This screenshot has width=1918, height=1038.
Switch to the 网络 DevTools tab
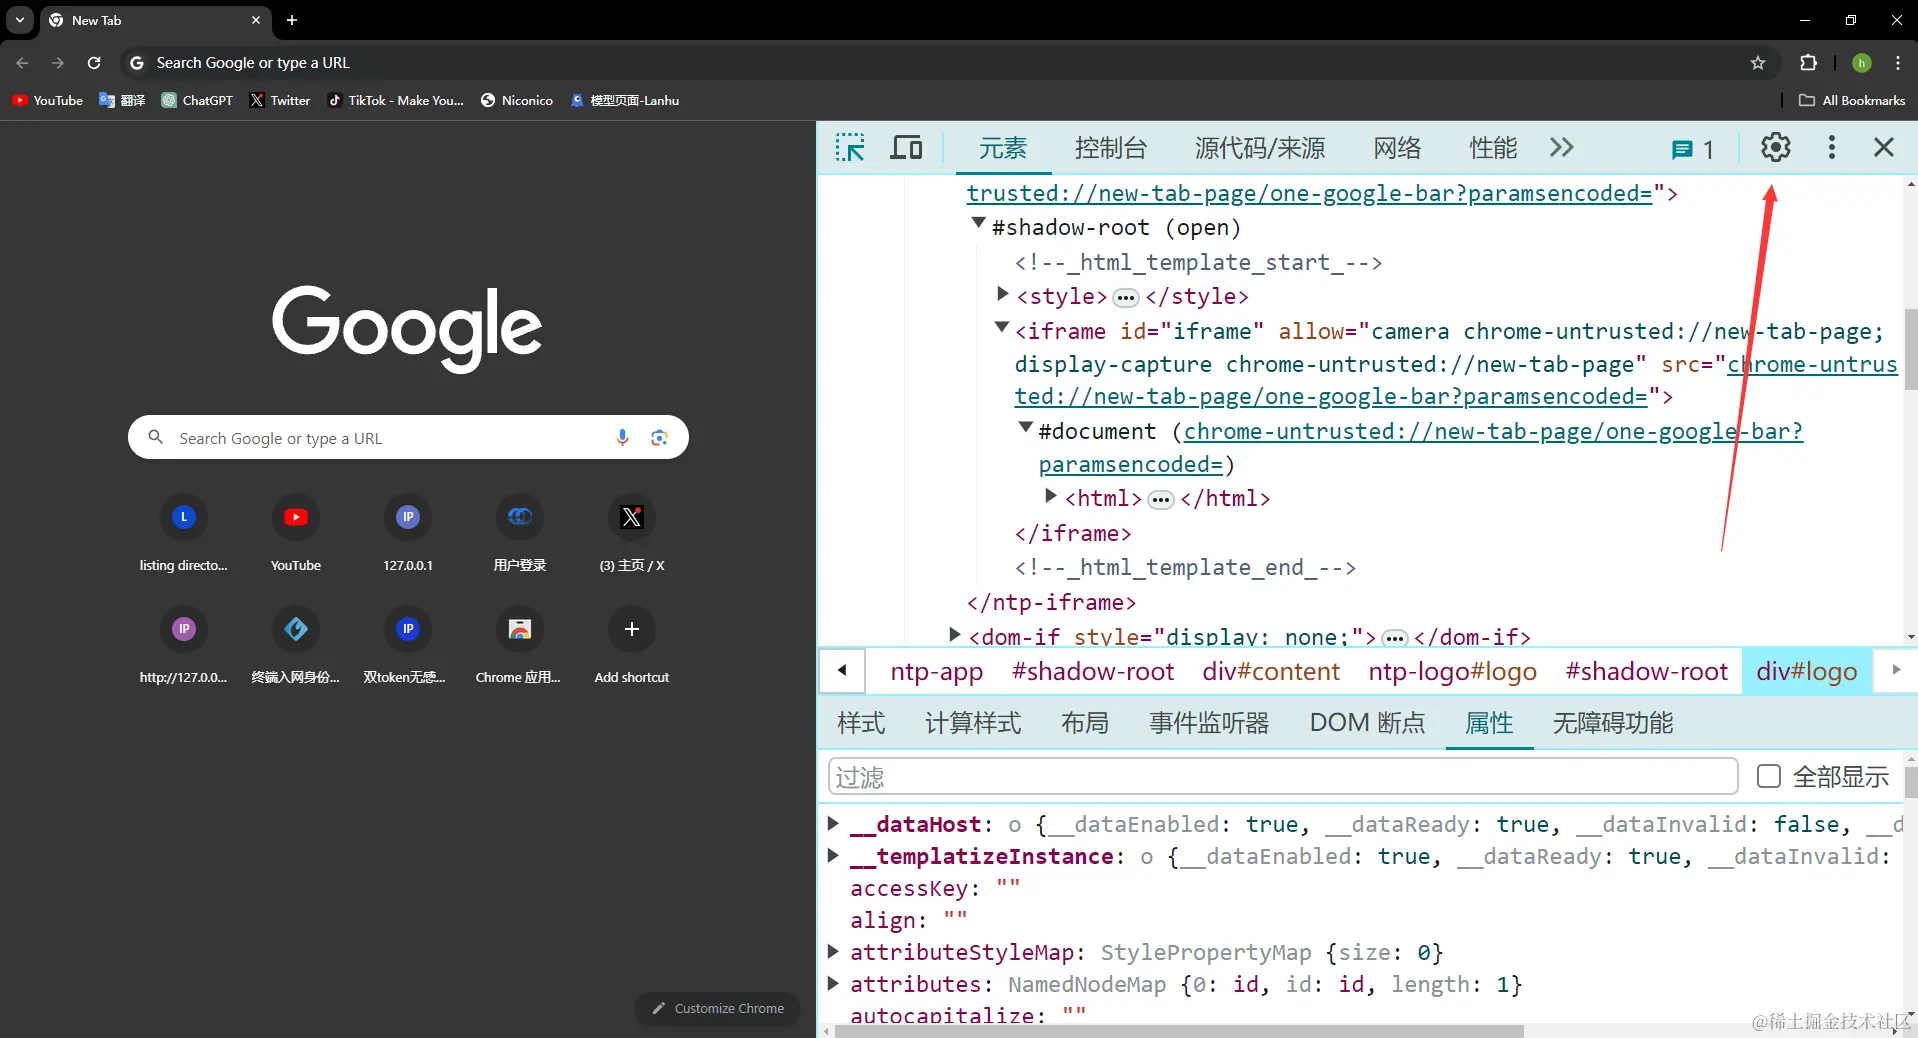coord(1397,148)
